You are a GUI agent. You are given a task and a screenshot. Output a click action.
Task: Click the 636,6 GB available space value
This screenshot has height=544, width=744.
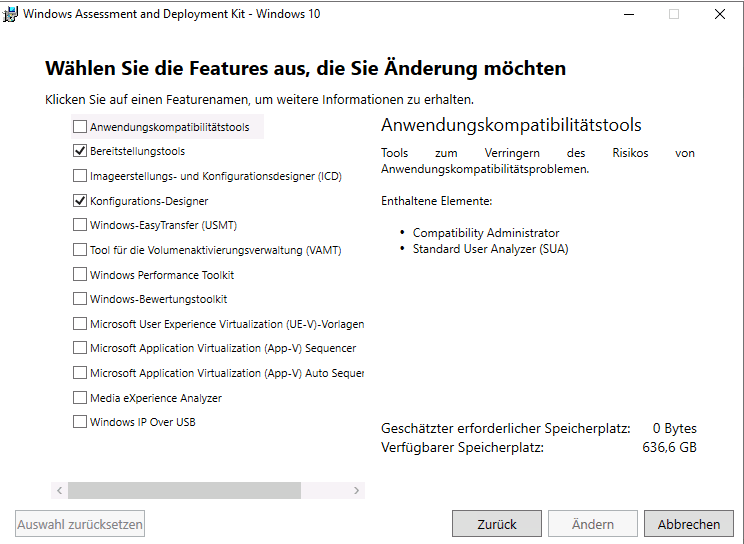click(669, 447)
